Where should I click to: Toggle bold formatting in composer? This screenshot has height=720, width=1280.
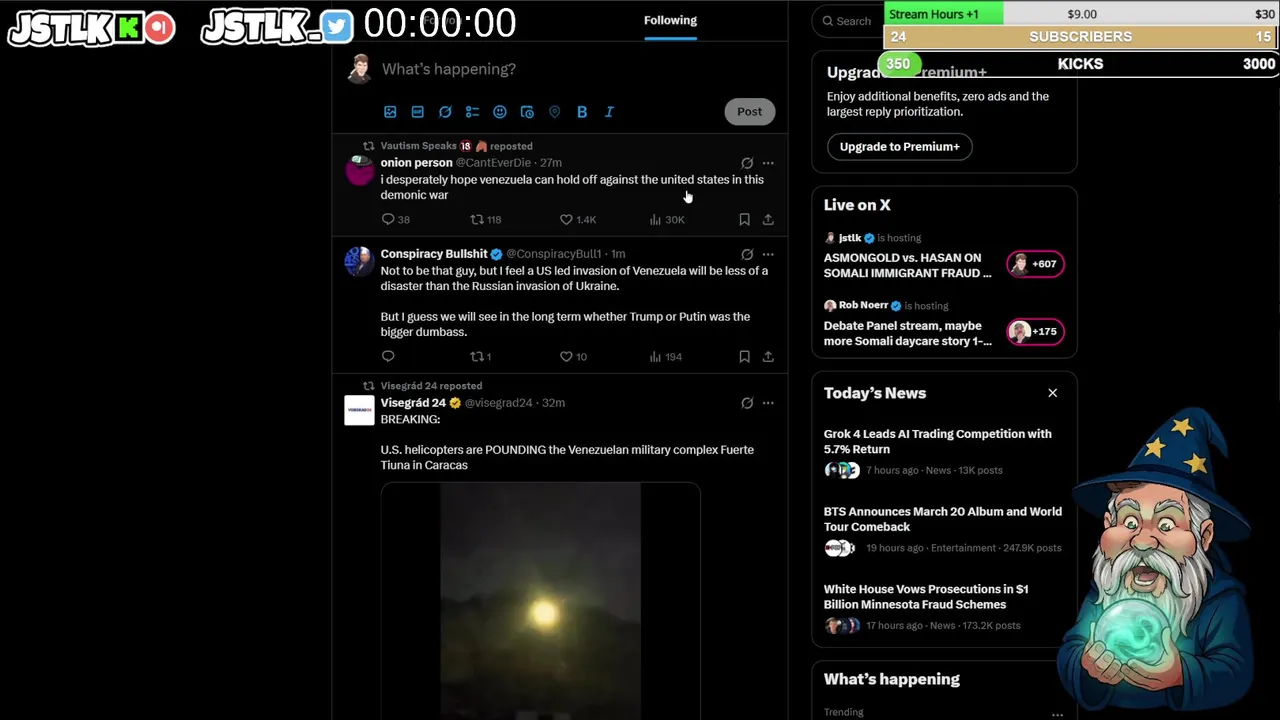pyautogui.click(x=582, y=112)
